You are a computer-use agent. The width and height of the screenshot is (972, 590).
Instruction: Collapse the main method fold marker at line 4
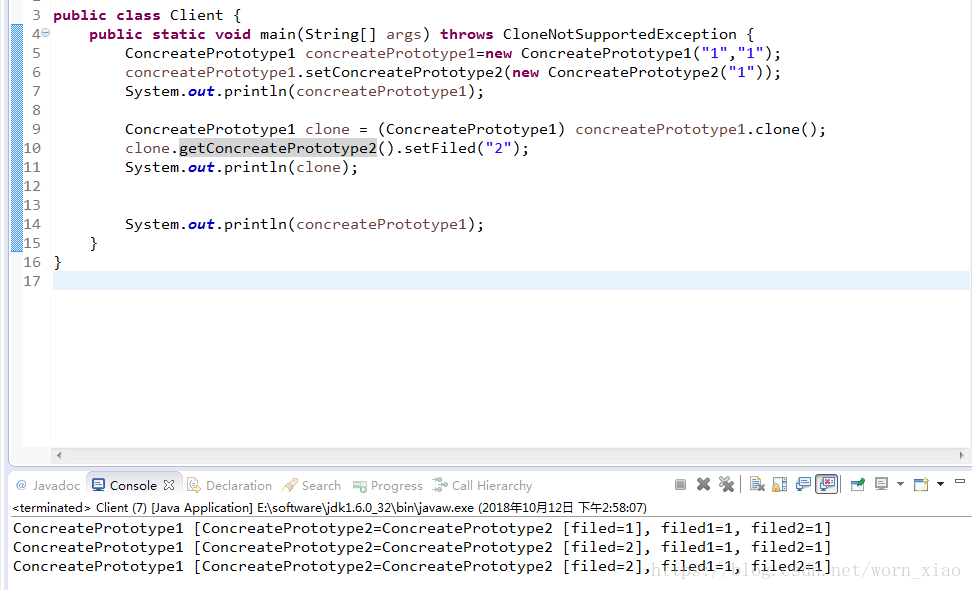pyautogui.click(x=45, y=33)
